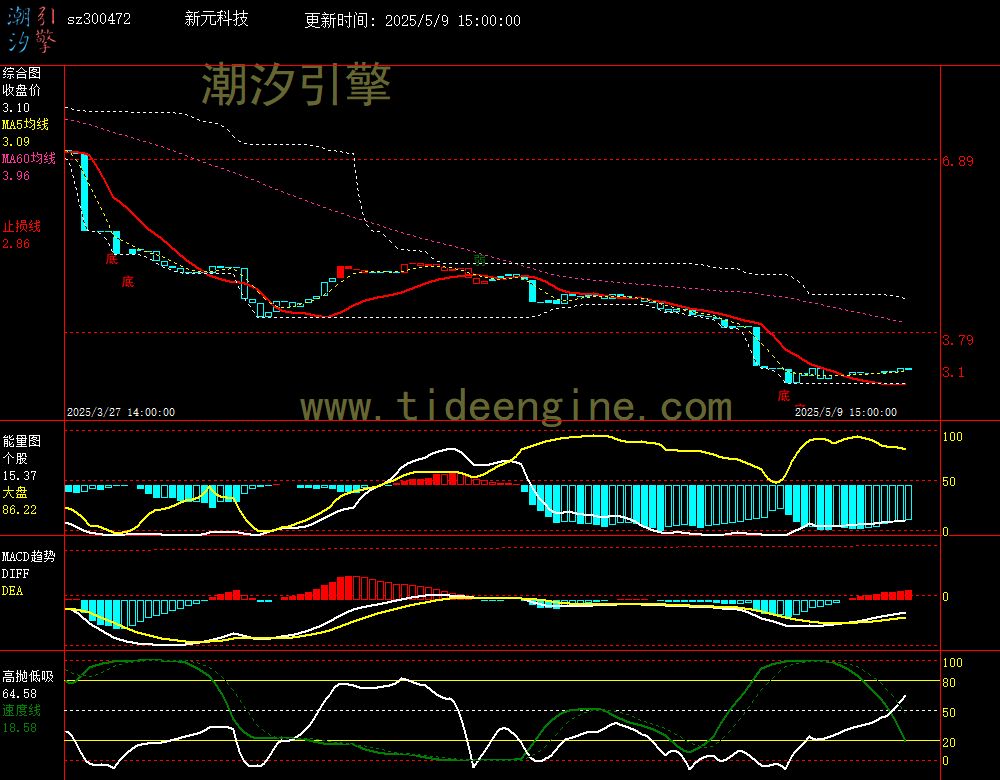
Task: Click the MACD趋势 panel label
Action: [29, 556]
